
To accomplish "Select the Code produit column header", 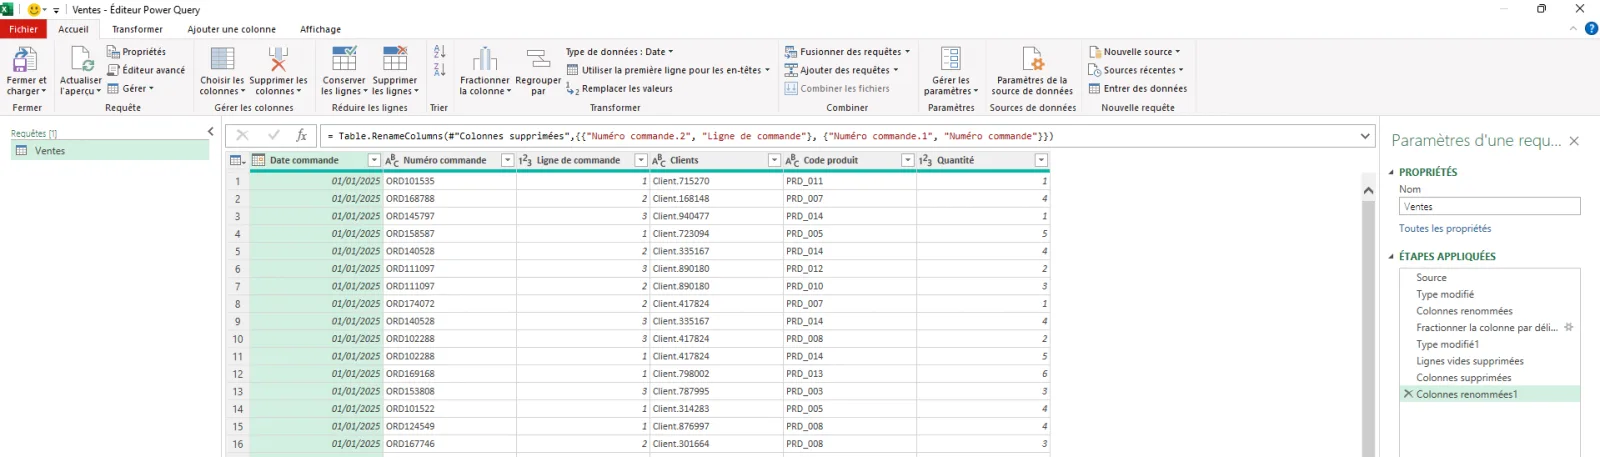I will tap(850, 160).
